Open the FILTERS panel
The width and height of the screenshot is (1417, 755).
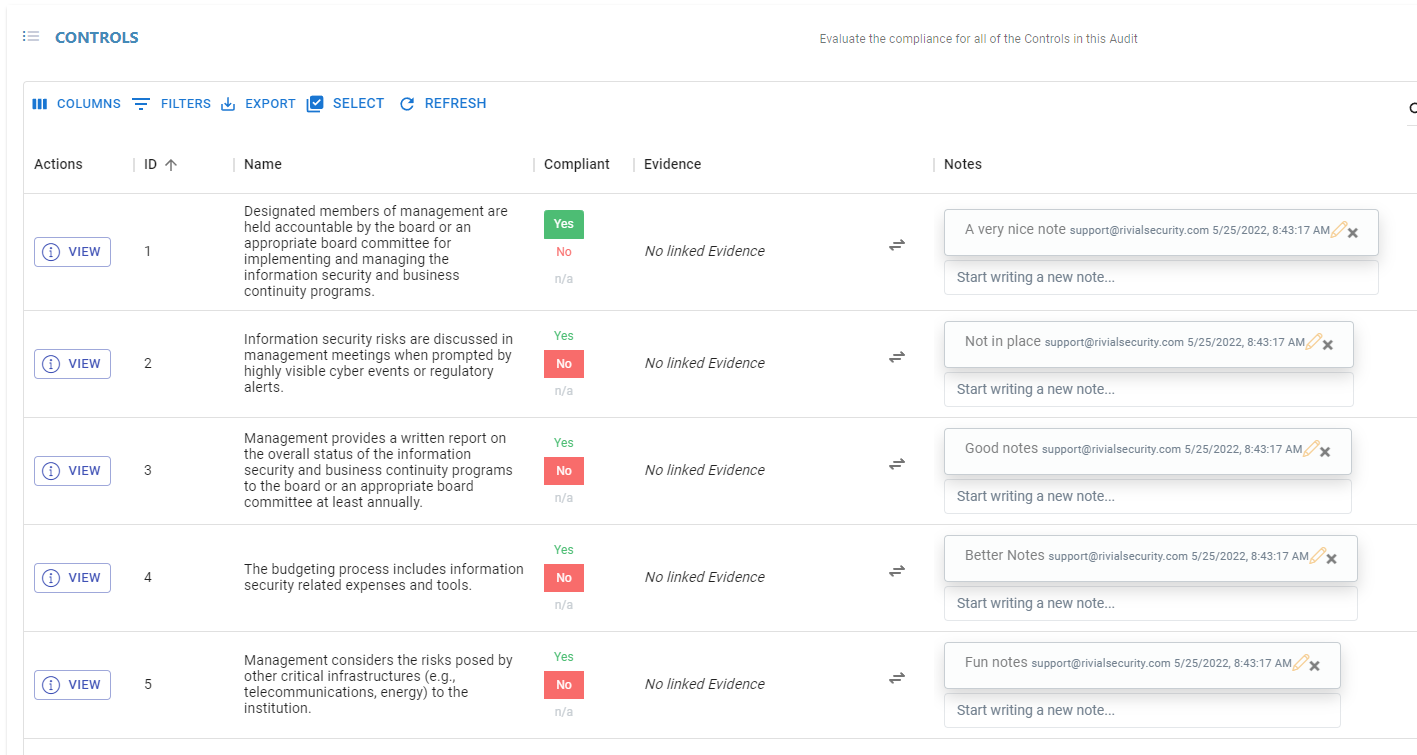pos(172,104)
